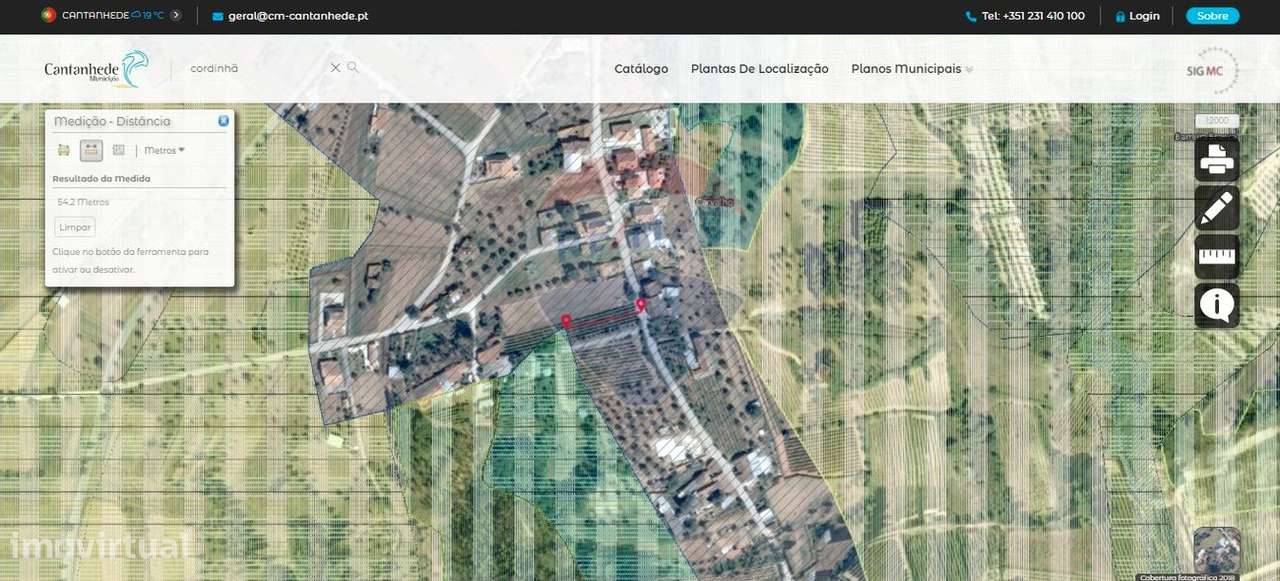This screenshot has height=581, width=1280.
Task: Click the geral@cm-cantanhede.pt email link
Action: (x=298, y=16)
